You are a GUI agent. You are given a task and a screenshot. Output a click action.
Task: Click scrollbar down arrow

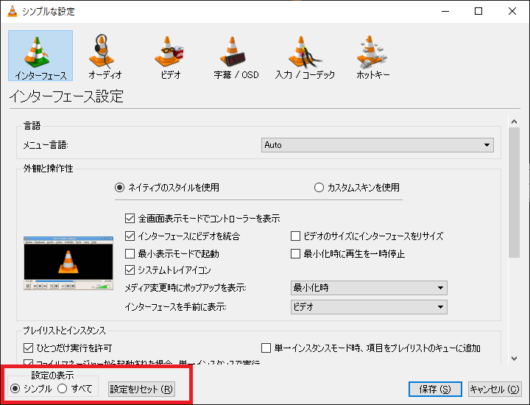click(x=514, y=358)
